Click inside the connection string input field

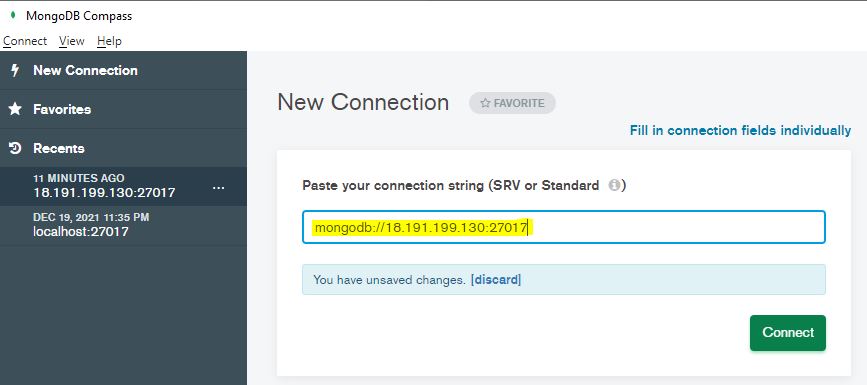click(564, 227)
